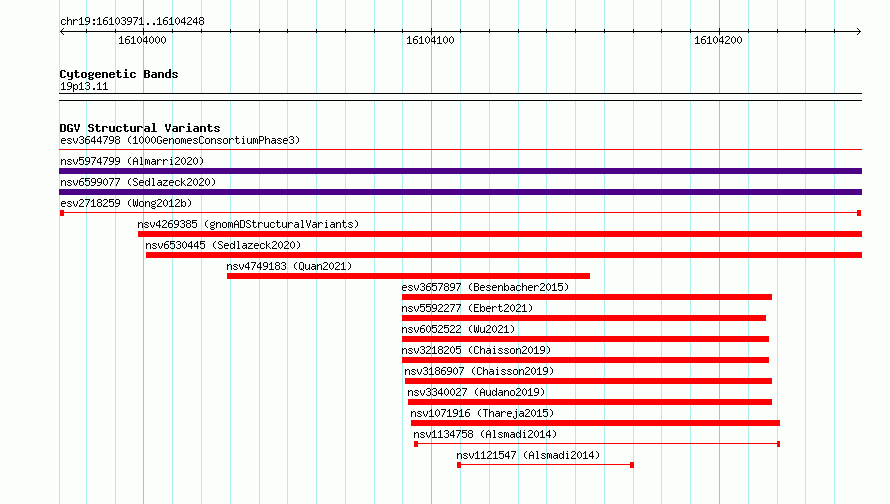This screenshot has width=890, height=504.
Task: Click the red nsv3186907 Chaisson2019 bar
Action: pos(588,381)
